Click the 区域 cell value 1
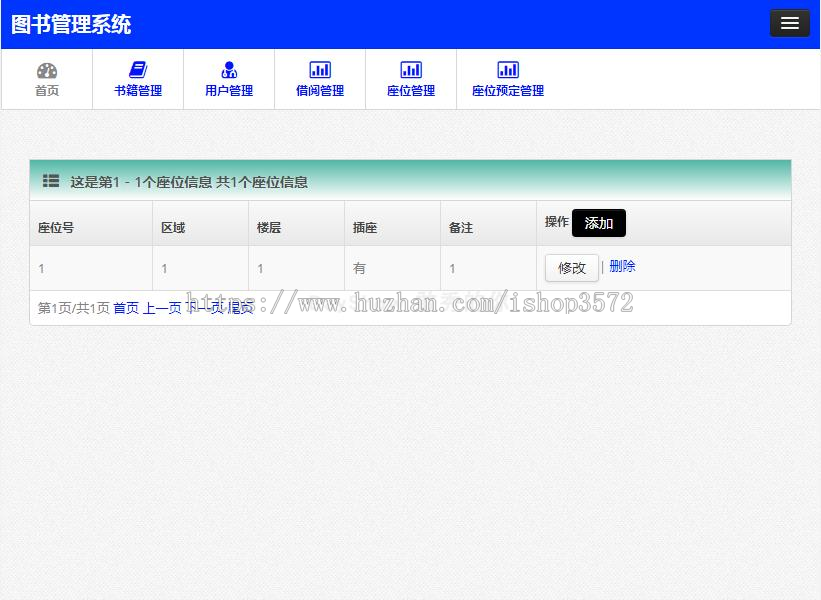The image size is (821, 600). click(164, 269)
